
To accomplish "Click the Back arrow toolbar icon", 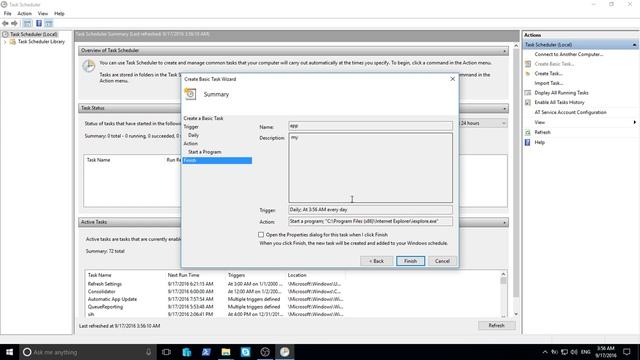I will click(x=5, y=23).
